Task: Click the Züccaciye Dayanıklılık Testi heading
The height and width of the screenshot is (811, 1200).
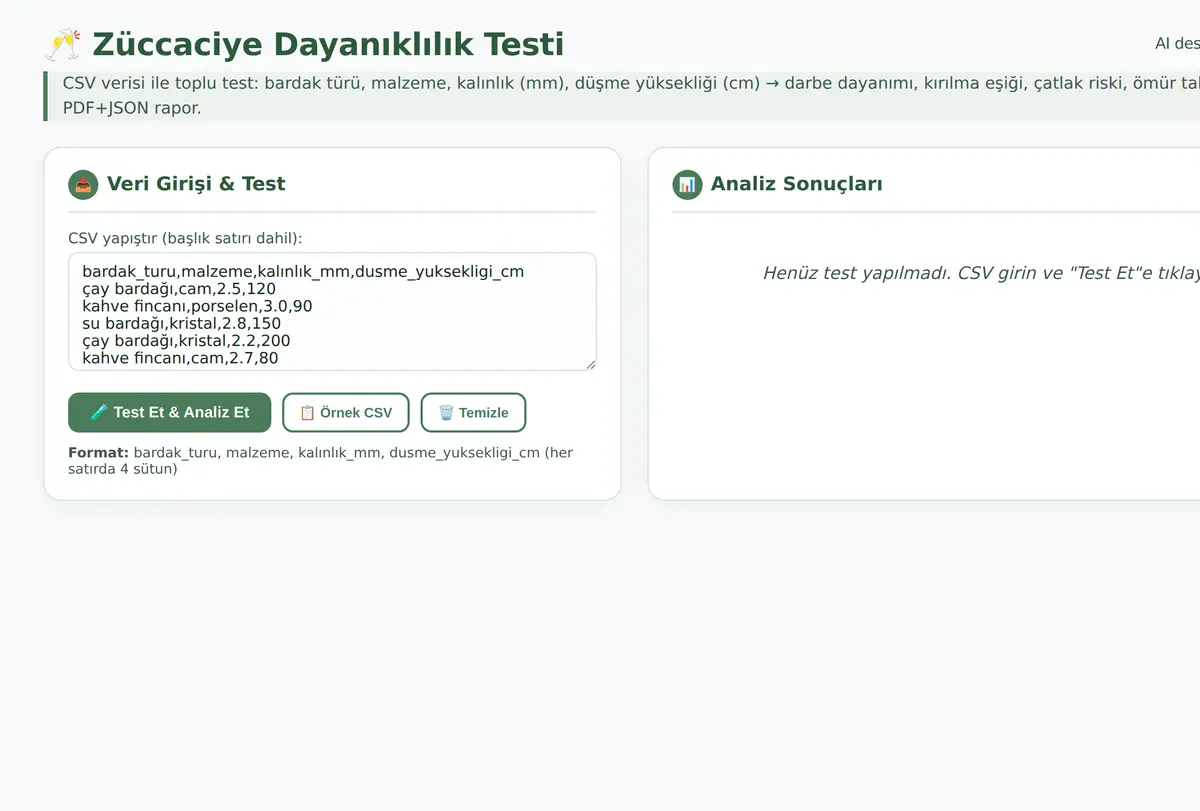Action: click(x=328, y=45)
